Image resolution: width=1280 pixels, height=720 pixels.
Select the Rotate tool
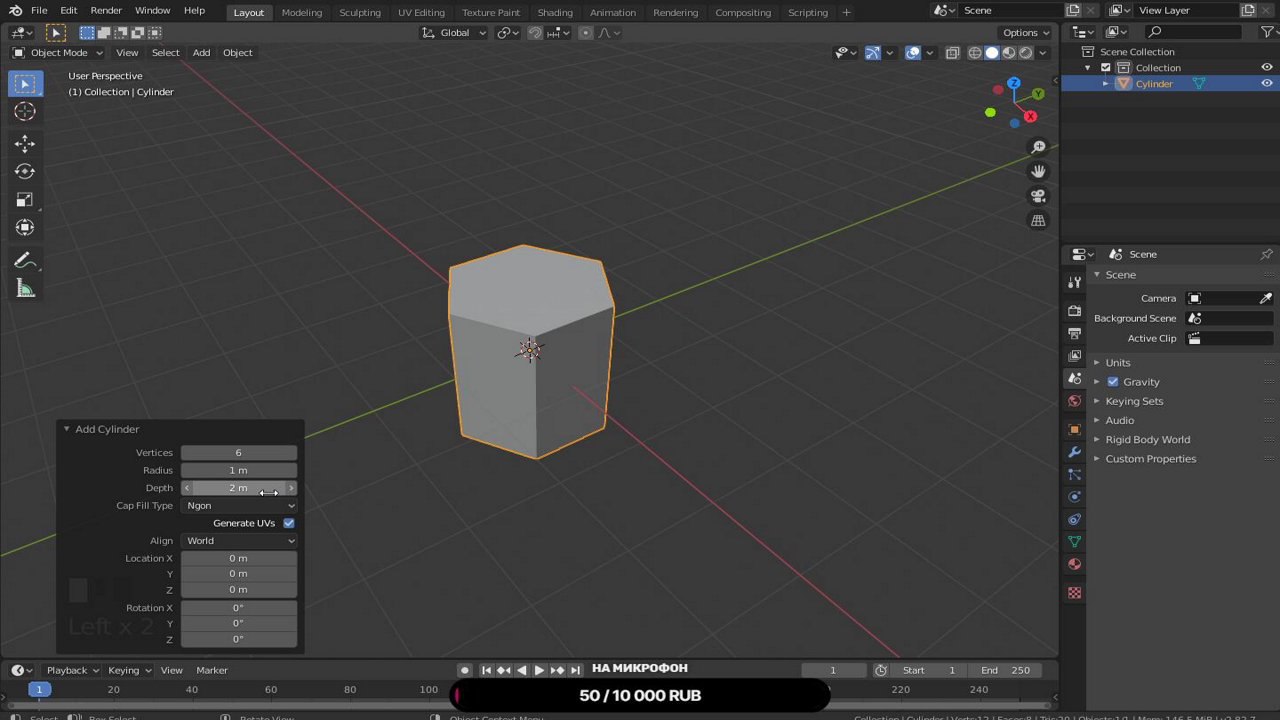tap(25, 172)
